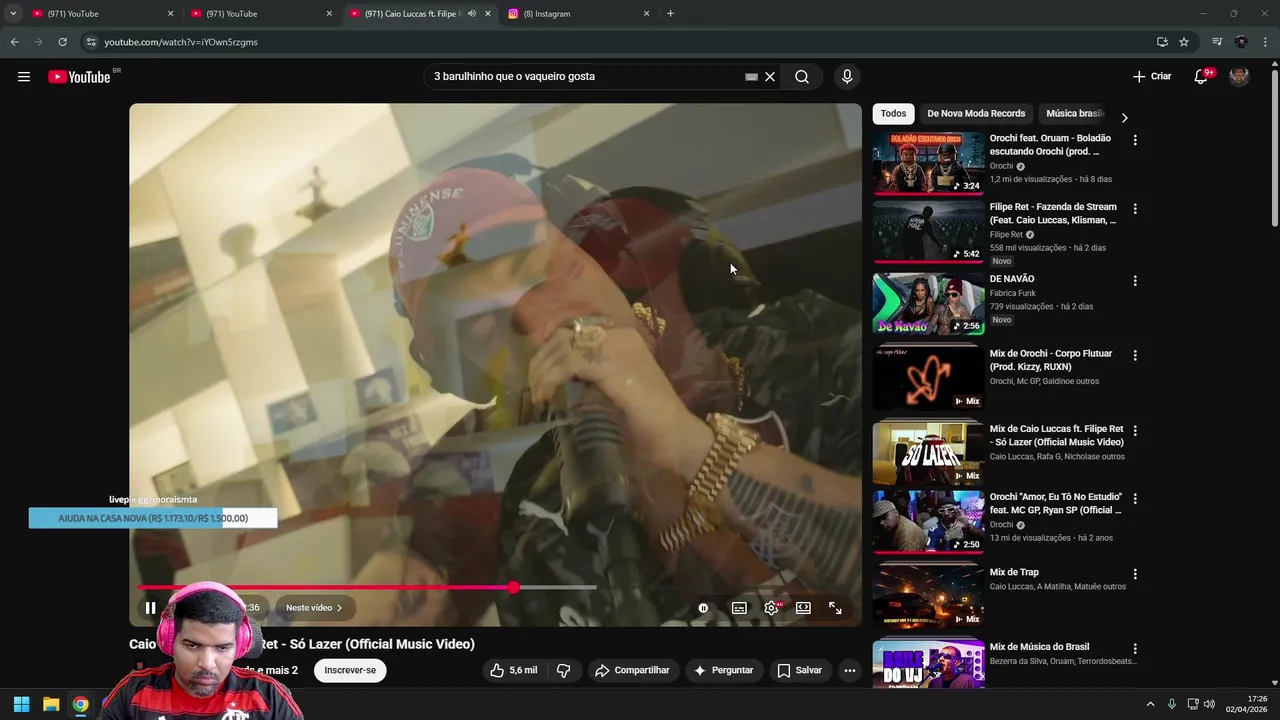The image size is (1280, 720).
Task: Open options for 'Orochi Amor, Eu Tô No Estudio'
Action: (x=1135, y=498)
